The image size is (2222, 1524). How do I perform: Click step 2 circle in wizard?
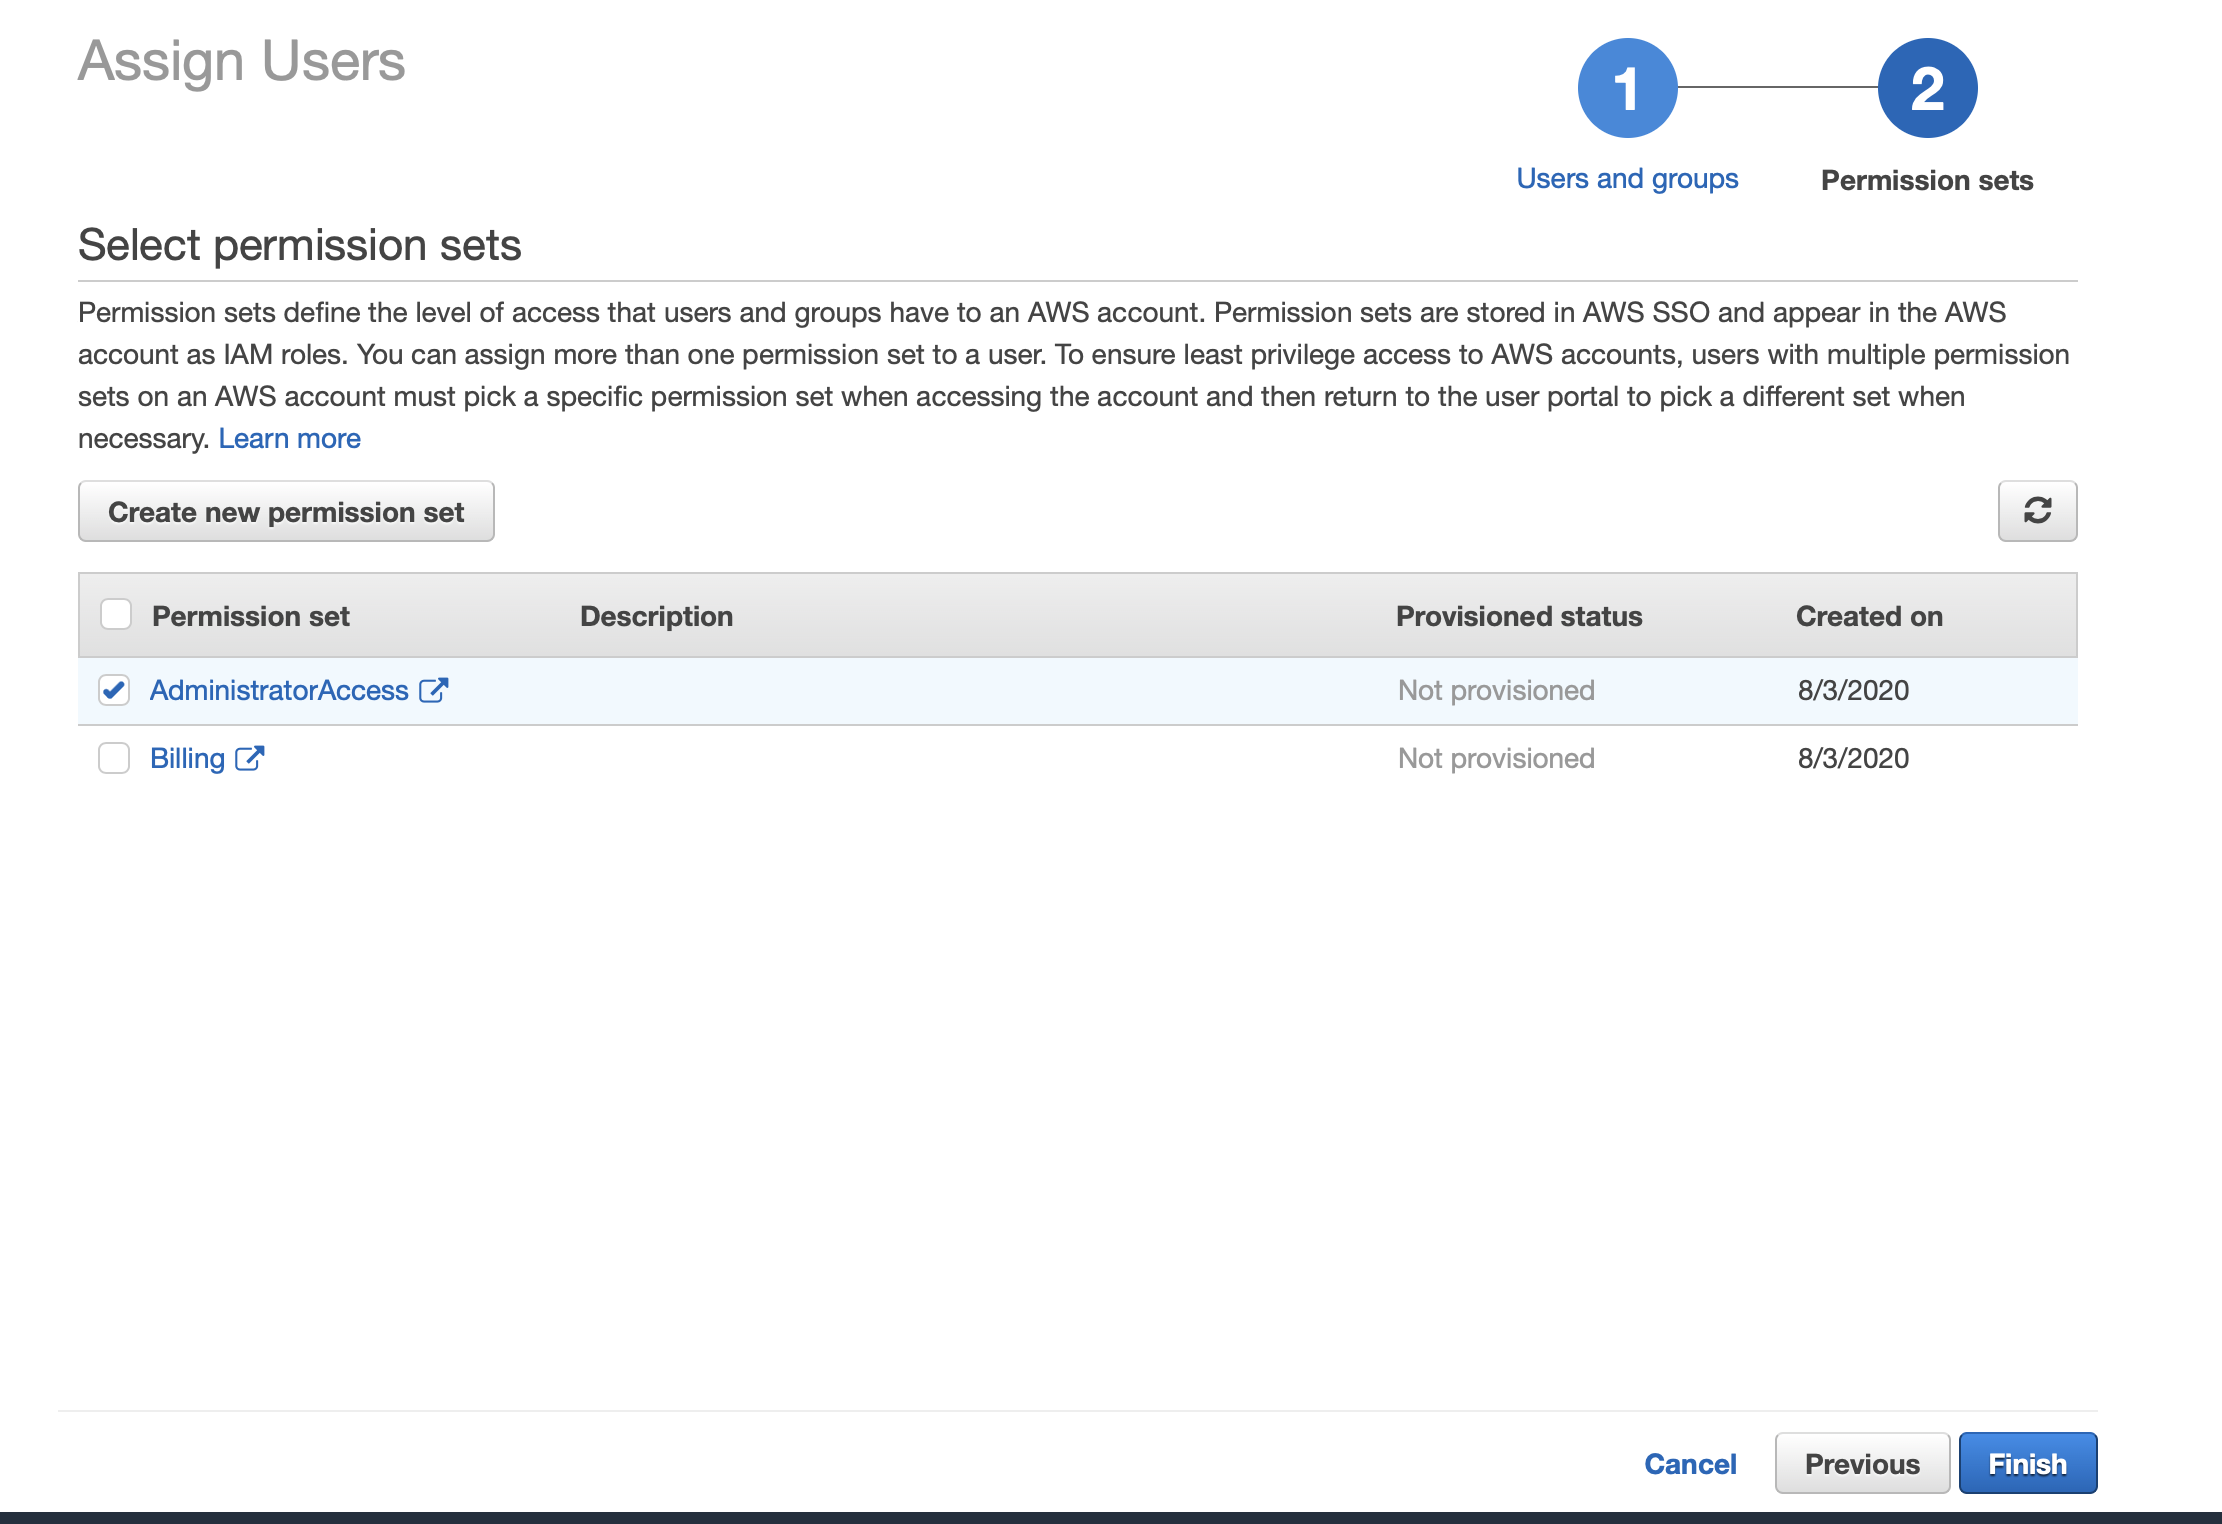[x=1927, y=88]
